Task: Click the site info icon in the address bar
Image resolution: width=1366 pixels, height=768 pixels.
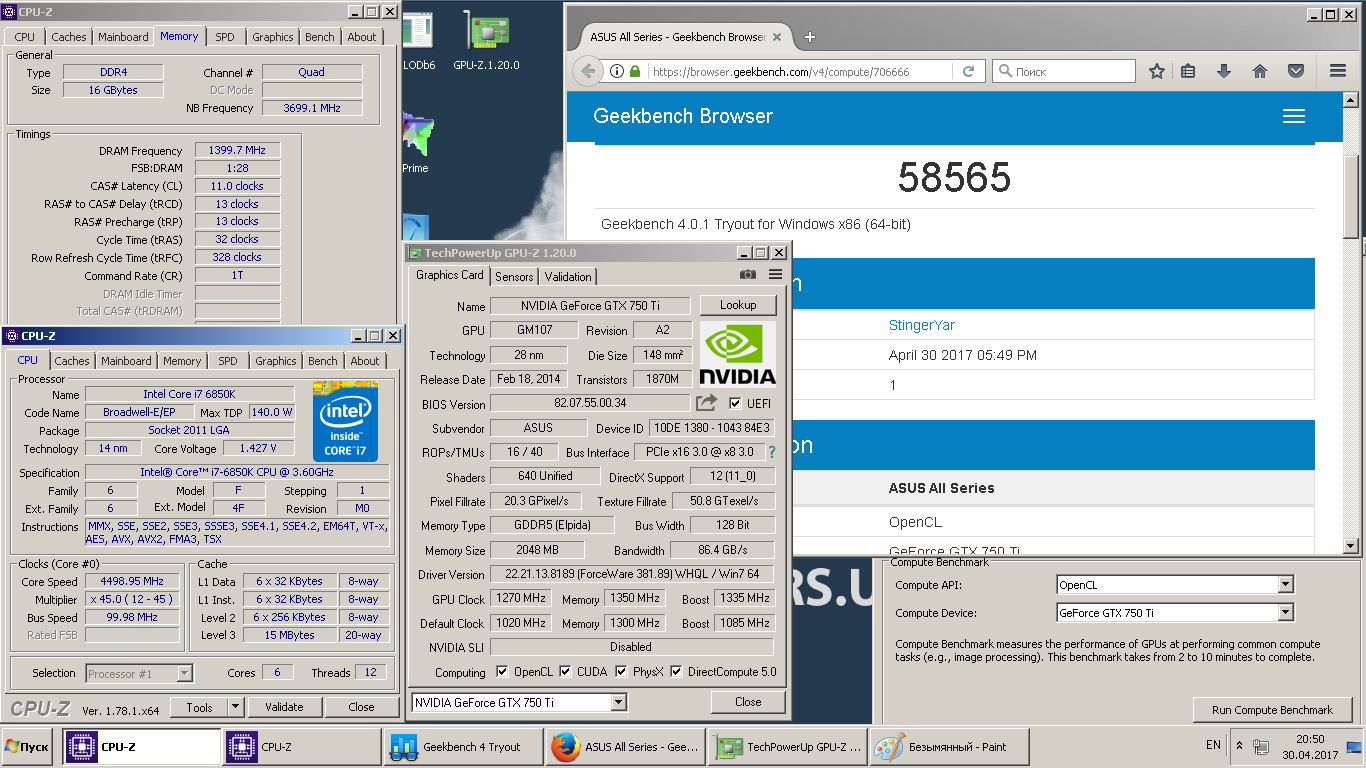Action: (x=617, y=71)
